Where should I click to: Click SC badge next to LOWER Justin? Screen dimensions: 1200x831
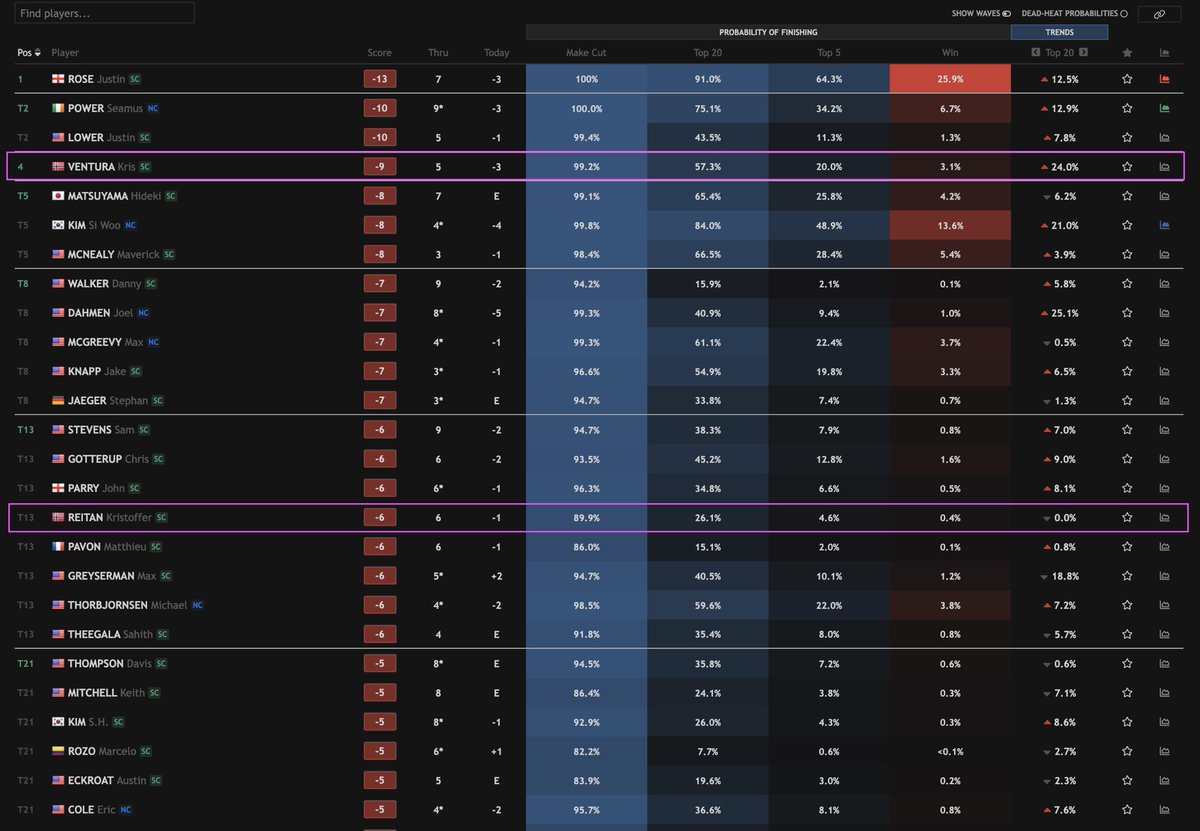pyautogui.click(x=145, y=137)
